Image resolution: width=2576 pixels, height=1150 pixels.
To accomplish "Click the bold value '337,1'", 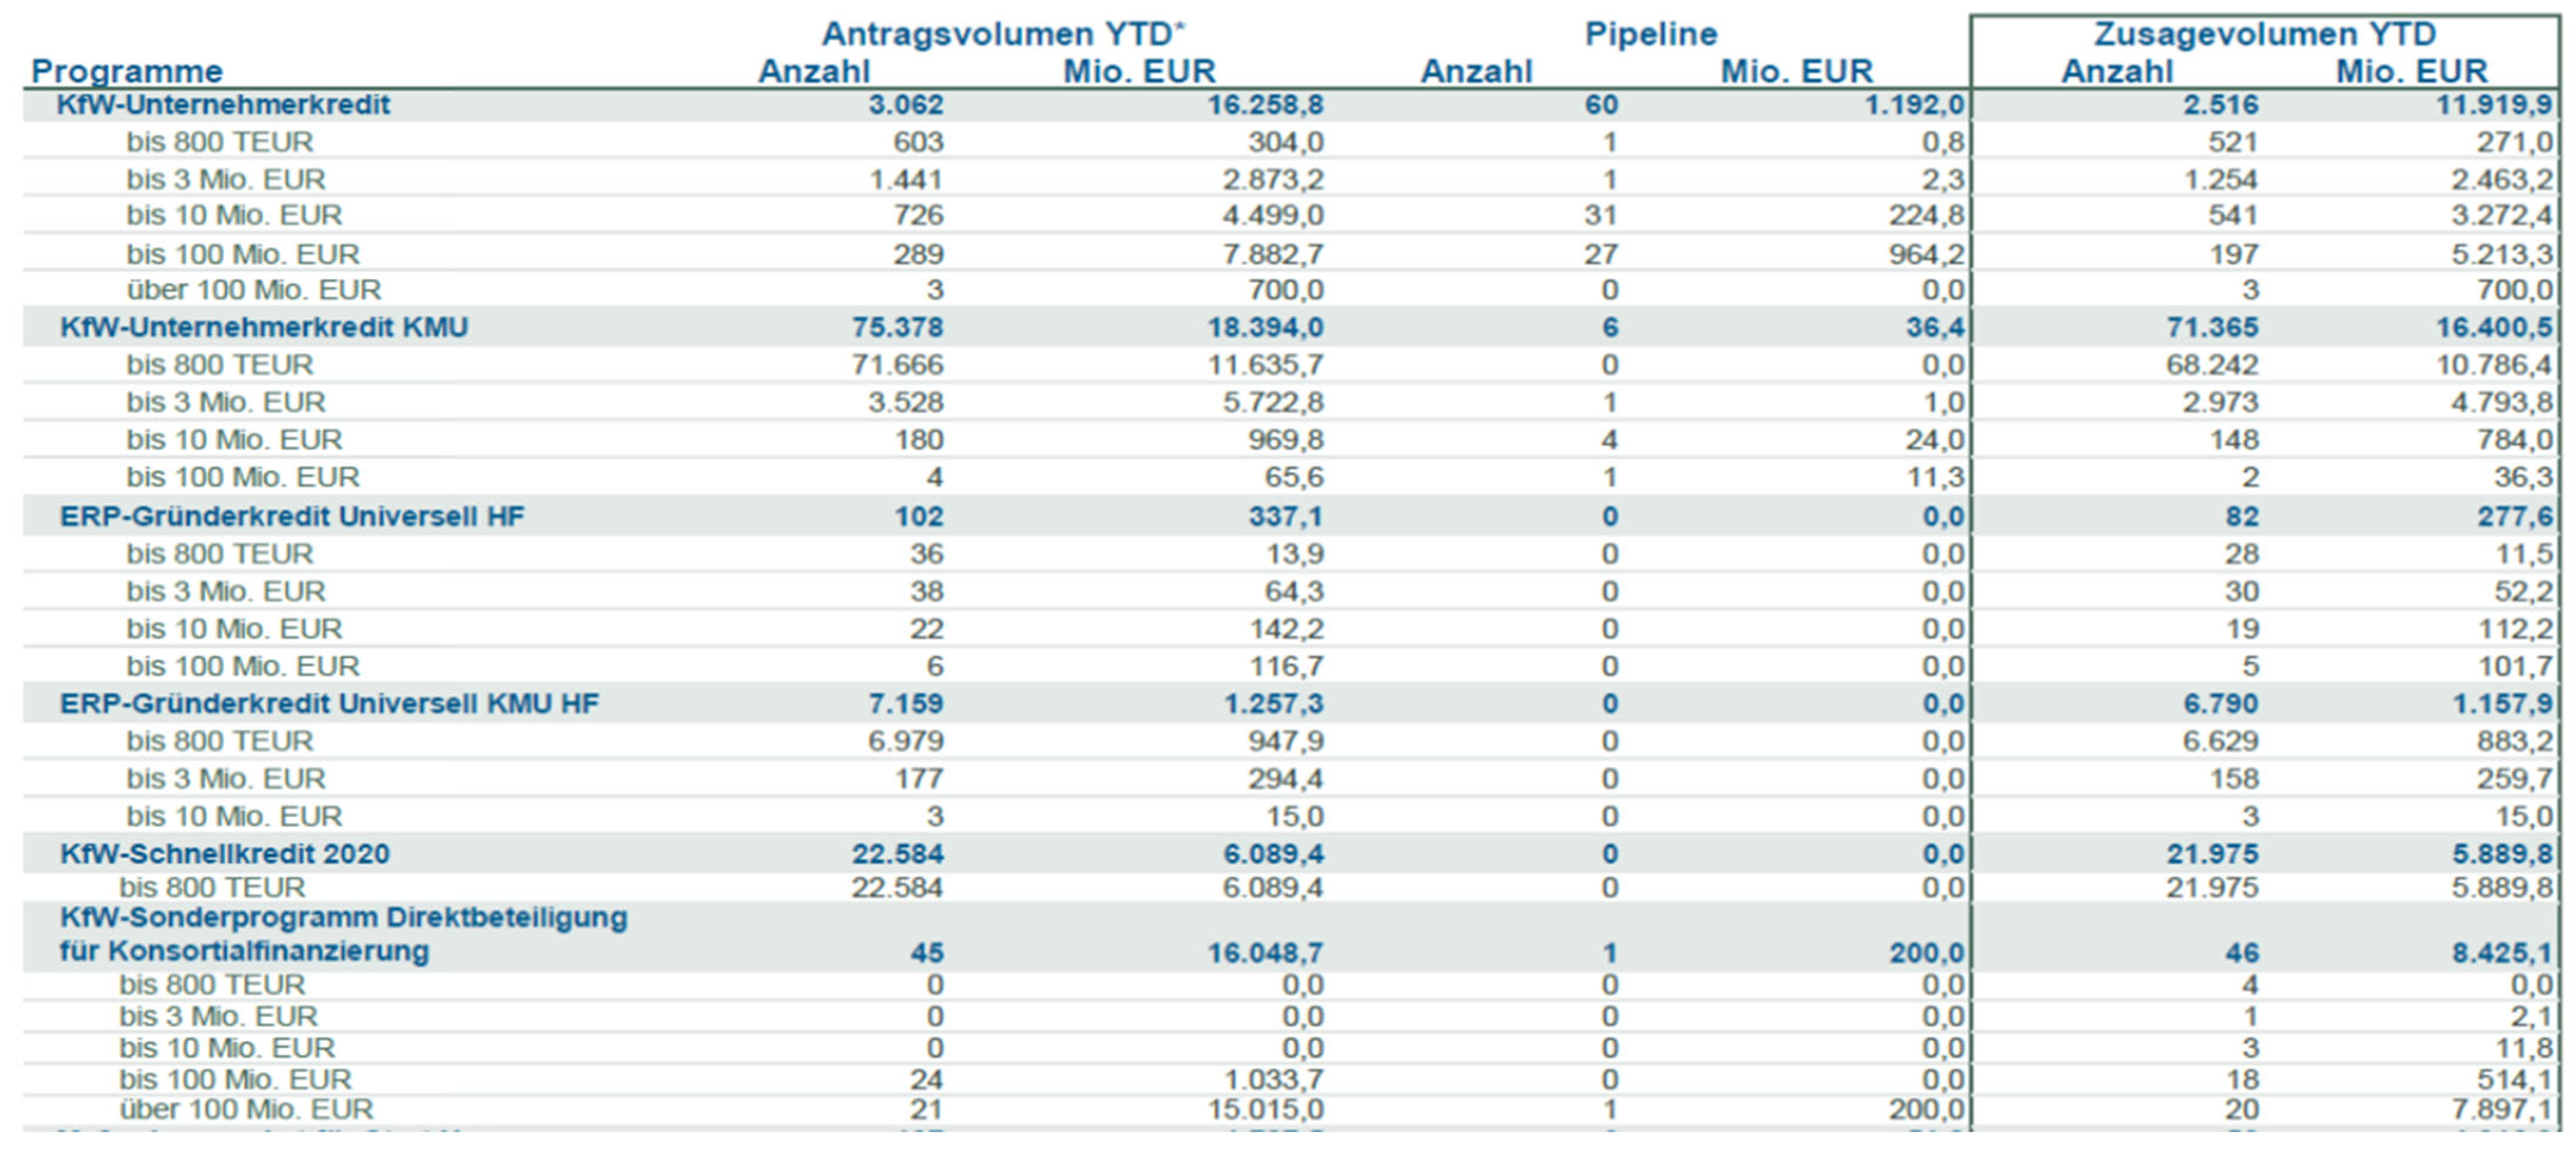I will click(1286, 516).
